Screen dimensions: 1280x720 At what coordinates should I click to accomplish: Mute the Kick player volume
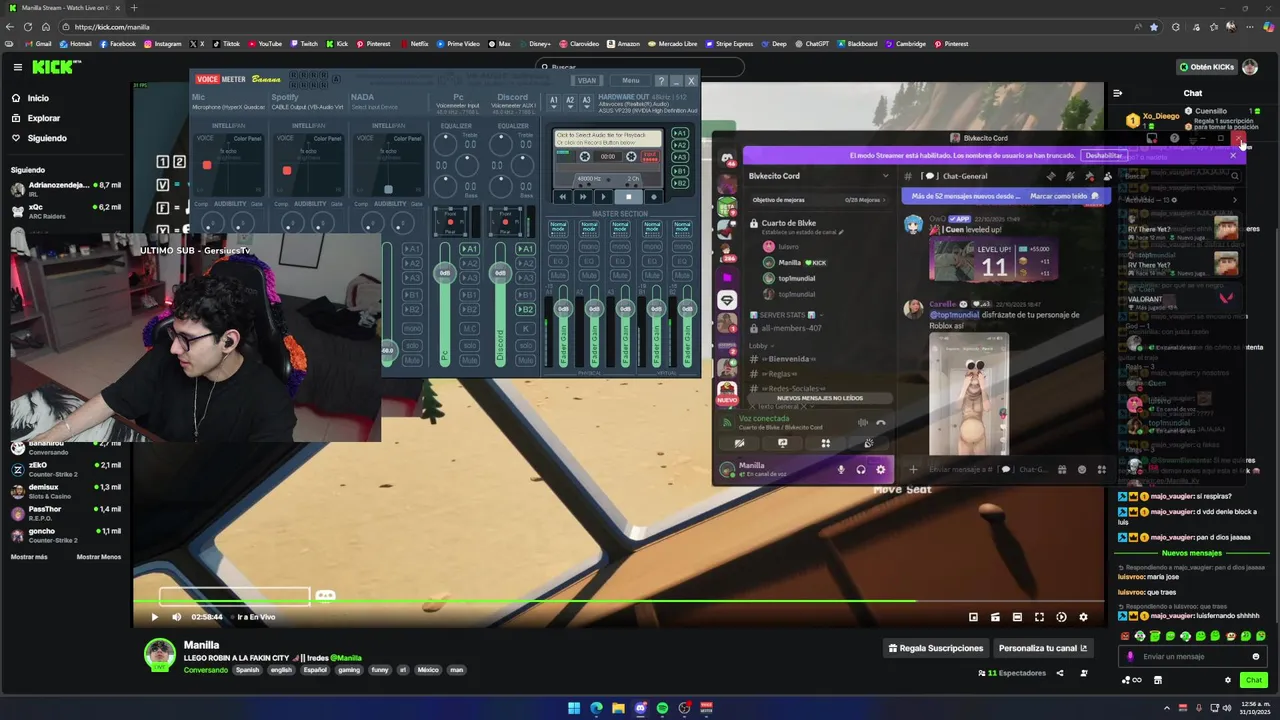pyautogui.click(x=176, y=617)
